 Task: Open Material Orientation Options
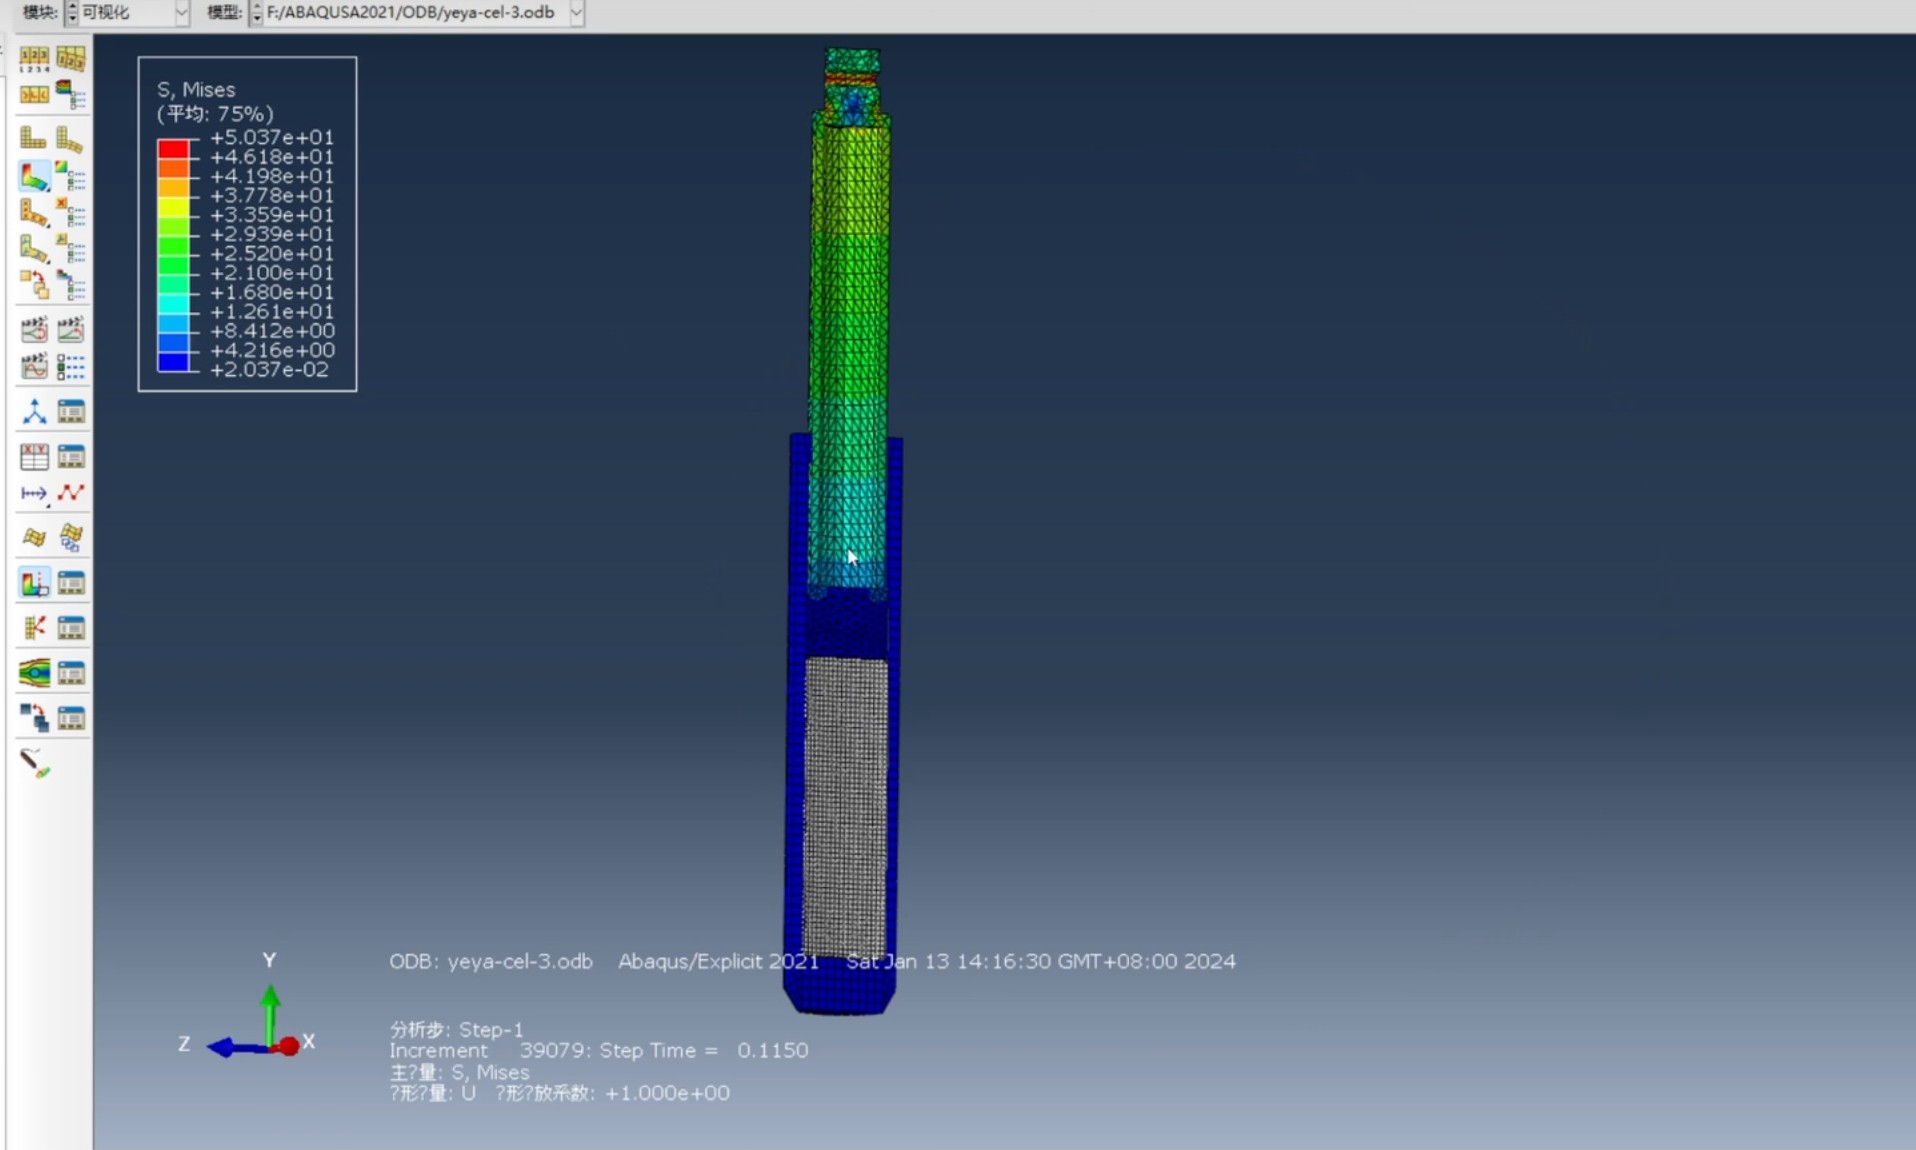(x=71, y=249)
